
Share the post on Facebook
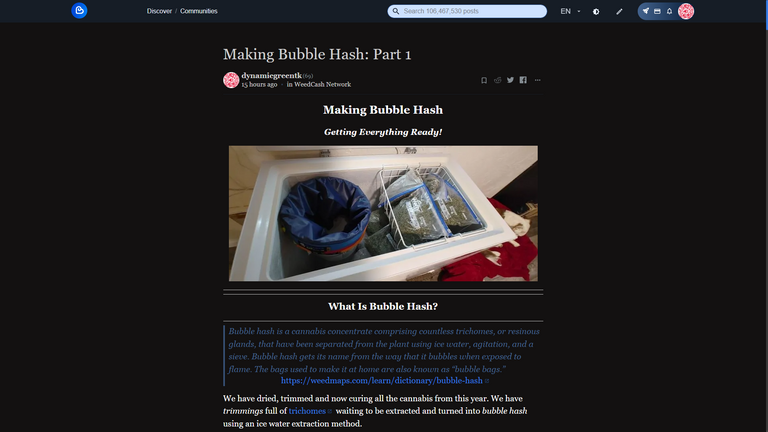tap(523, 80)
